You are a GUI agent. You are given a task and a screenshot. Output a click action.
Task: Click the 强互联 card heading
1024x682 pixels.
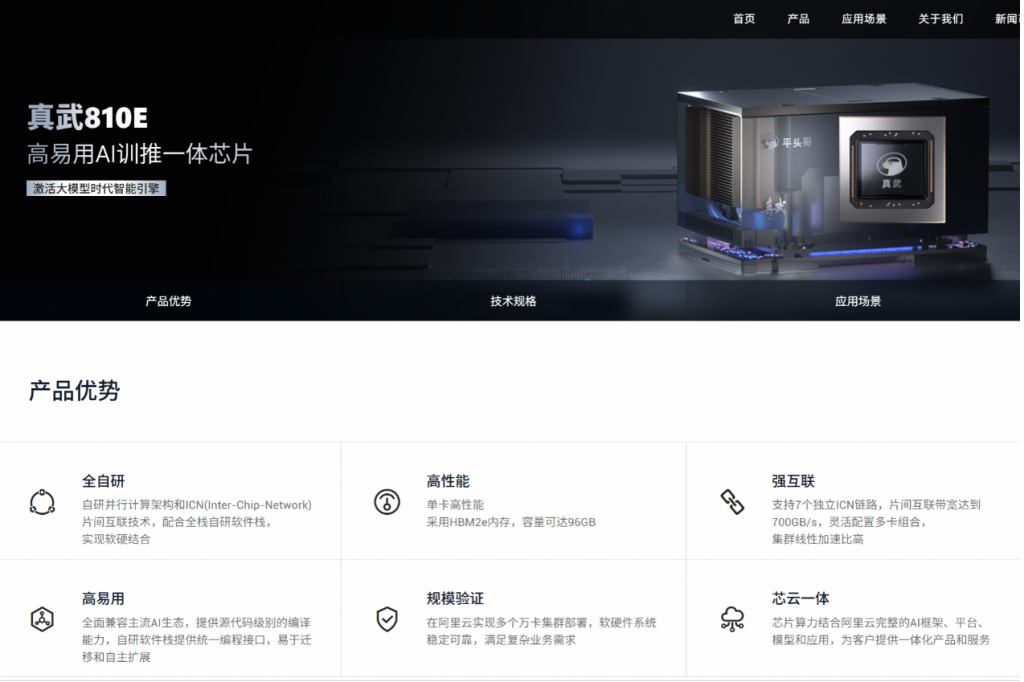click(793, 481)
